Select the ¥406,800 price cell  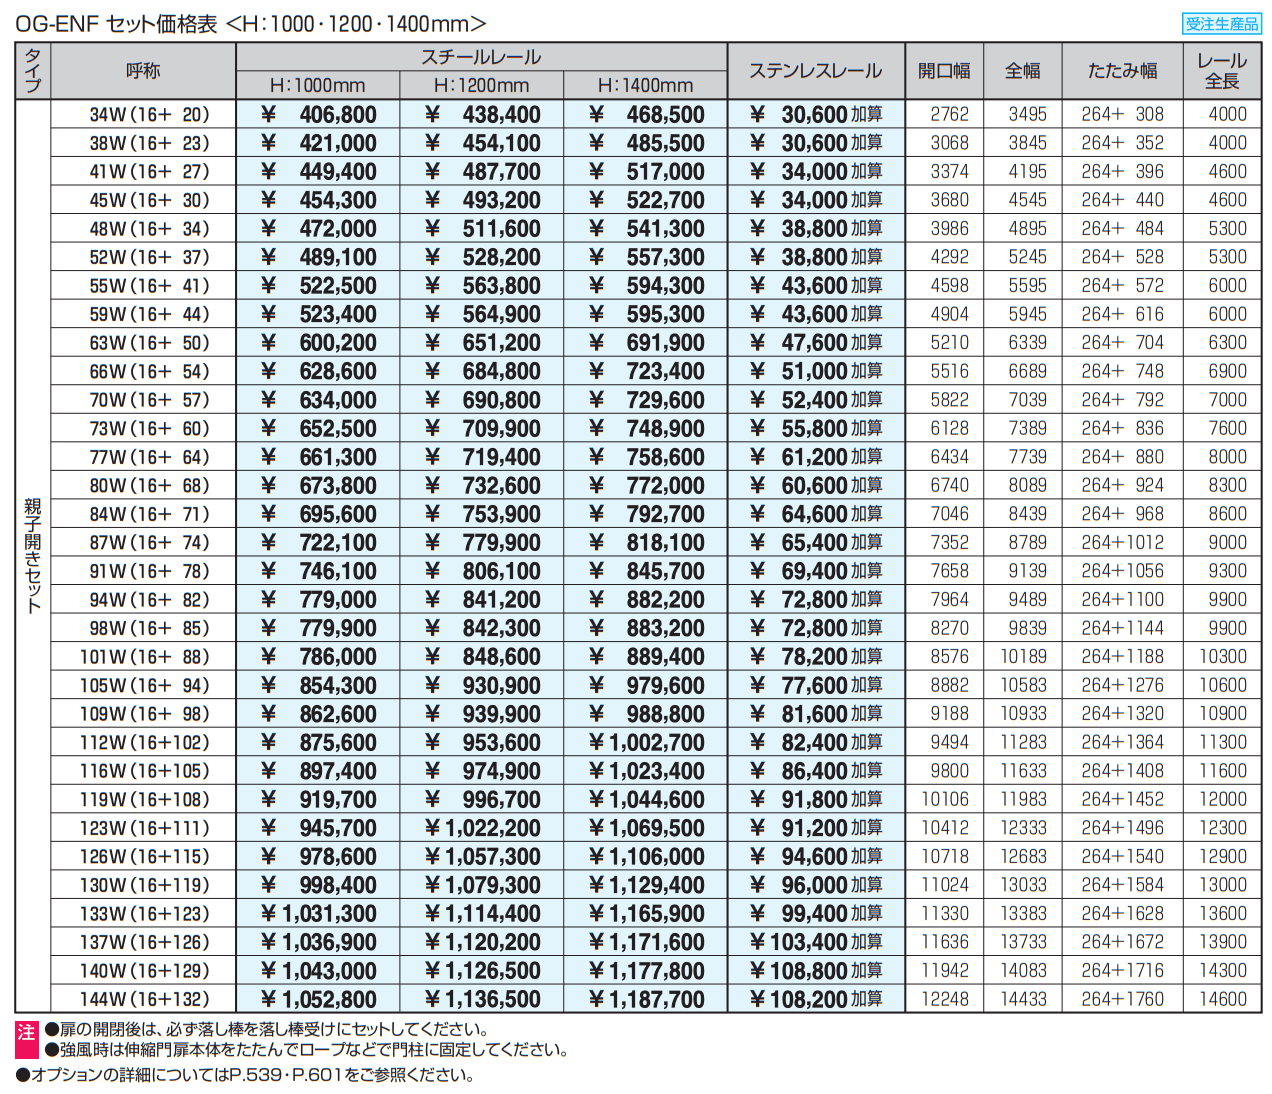tap(318, 115)
